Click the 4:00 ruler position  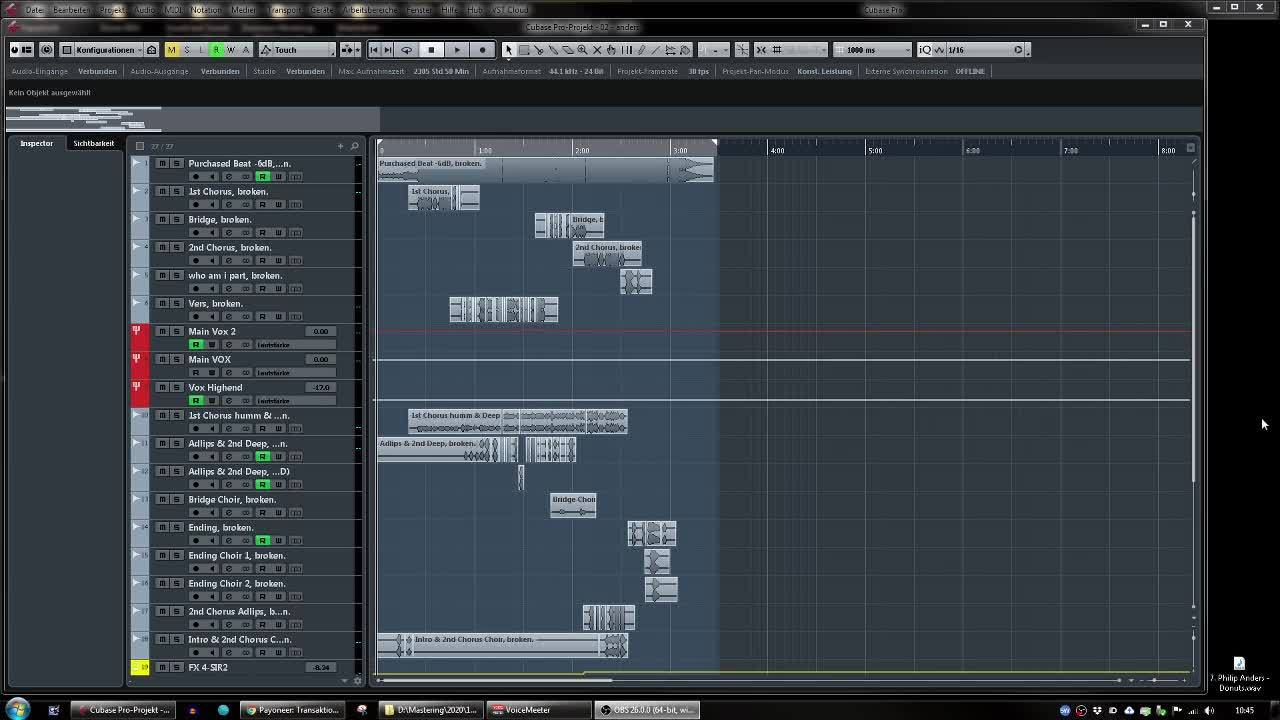(x=777, y=150)
